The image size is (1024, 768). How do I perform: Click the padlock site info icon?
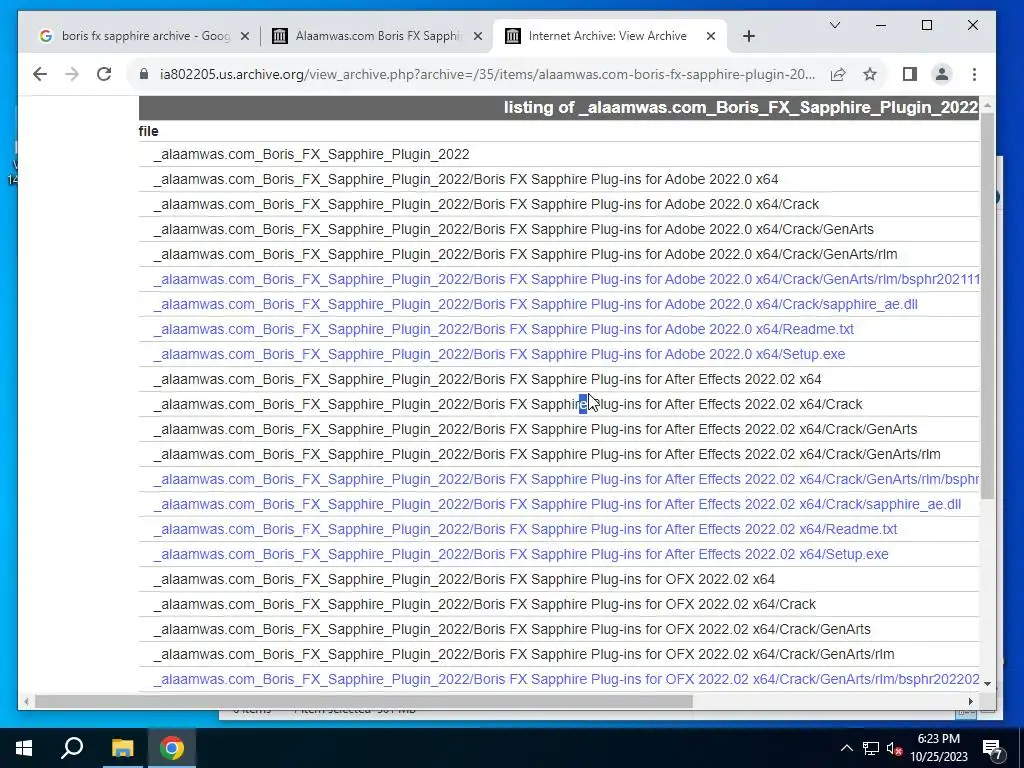point(144,74)
